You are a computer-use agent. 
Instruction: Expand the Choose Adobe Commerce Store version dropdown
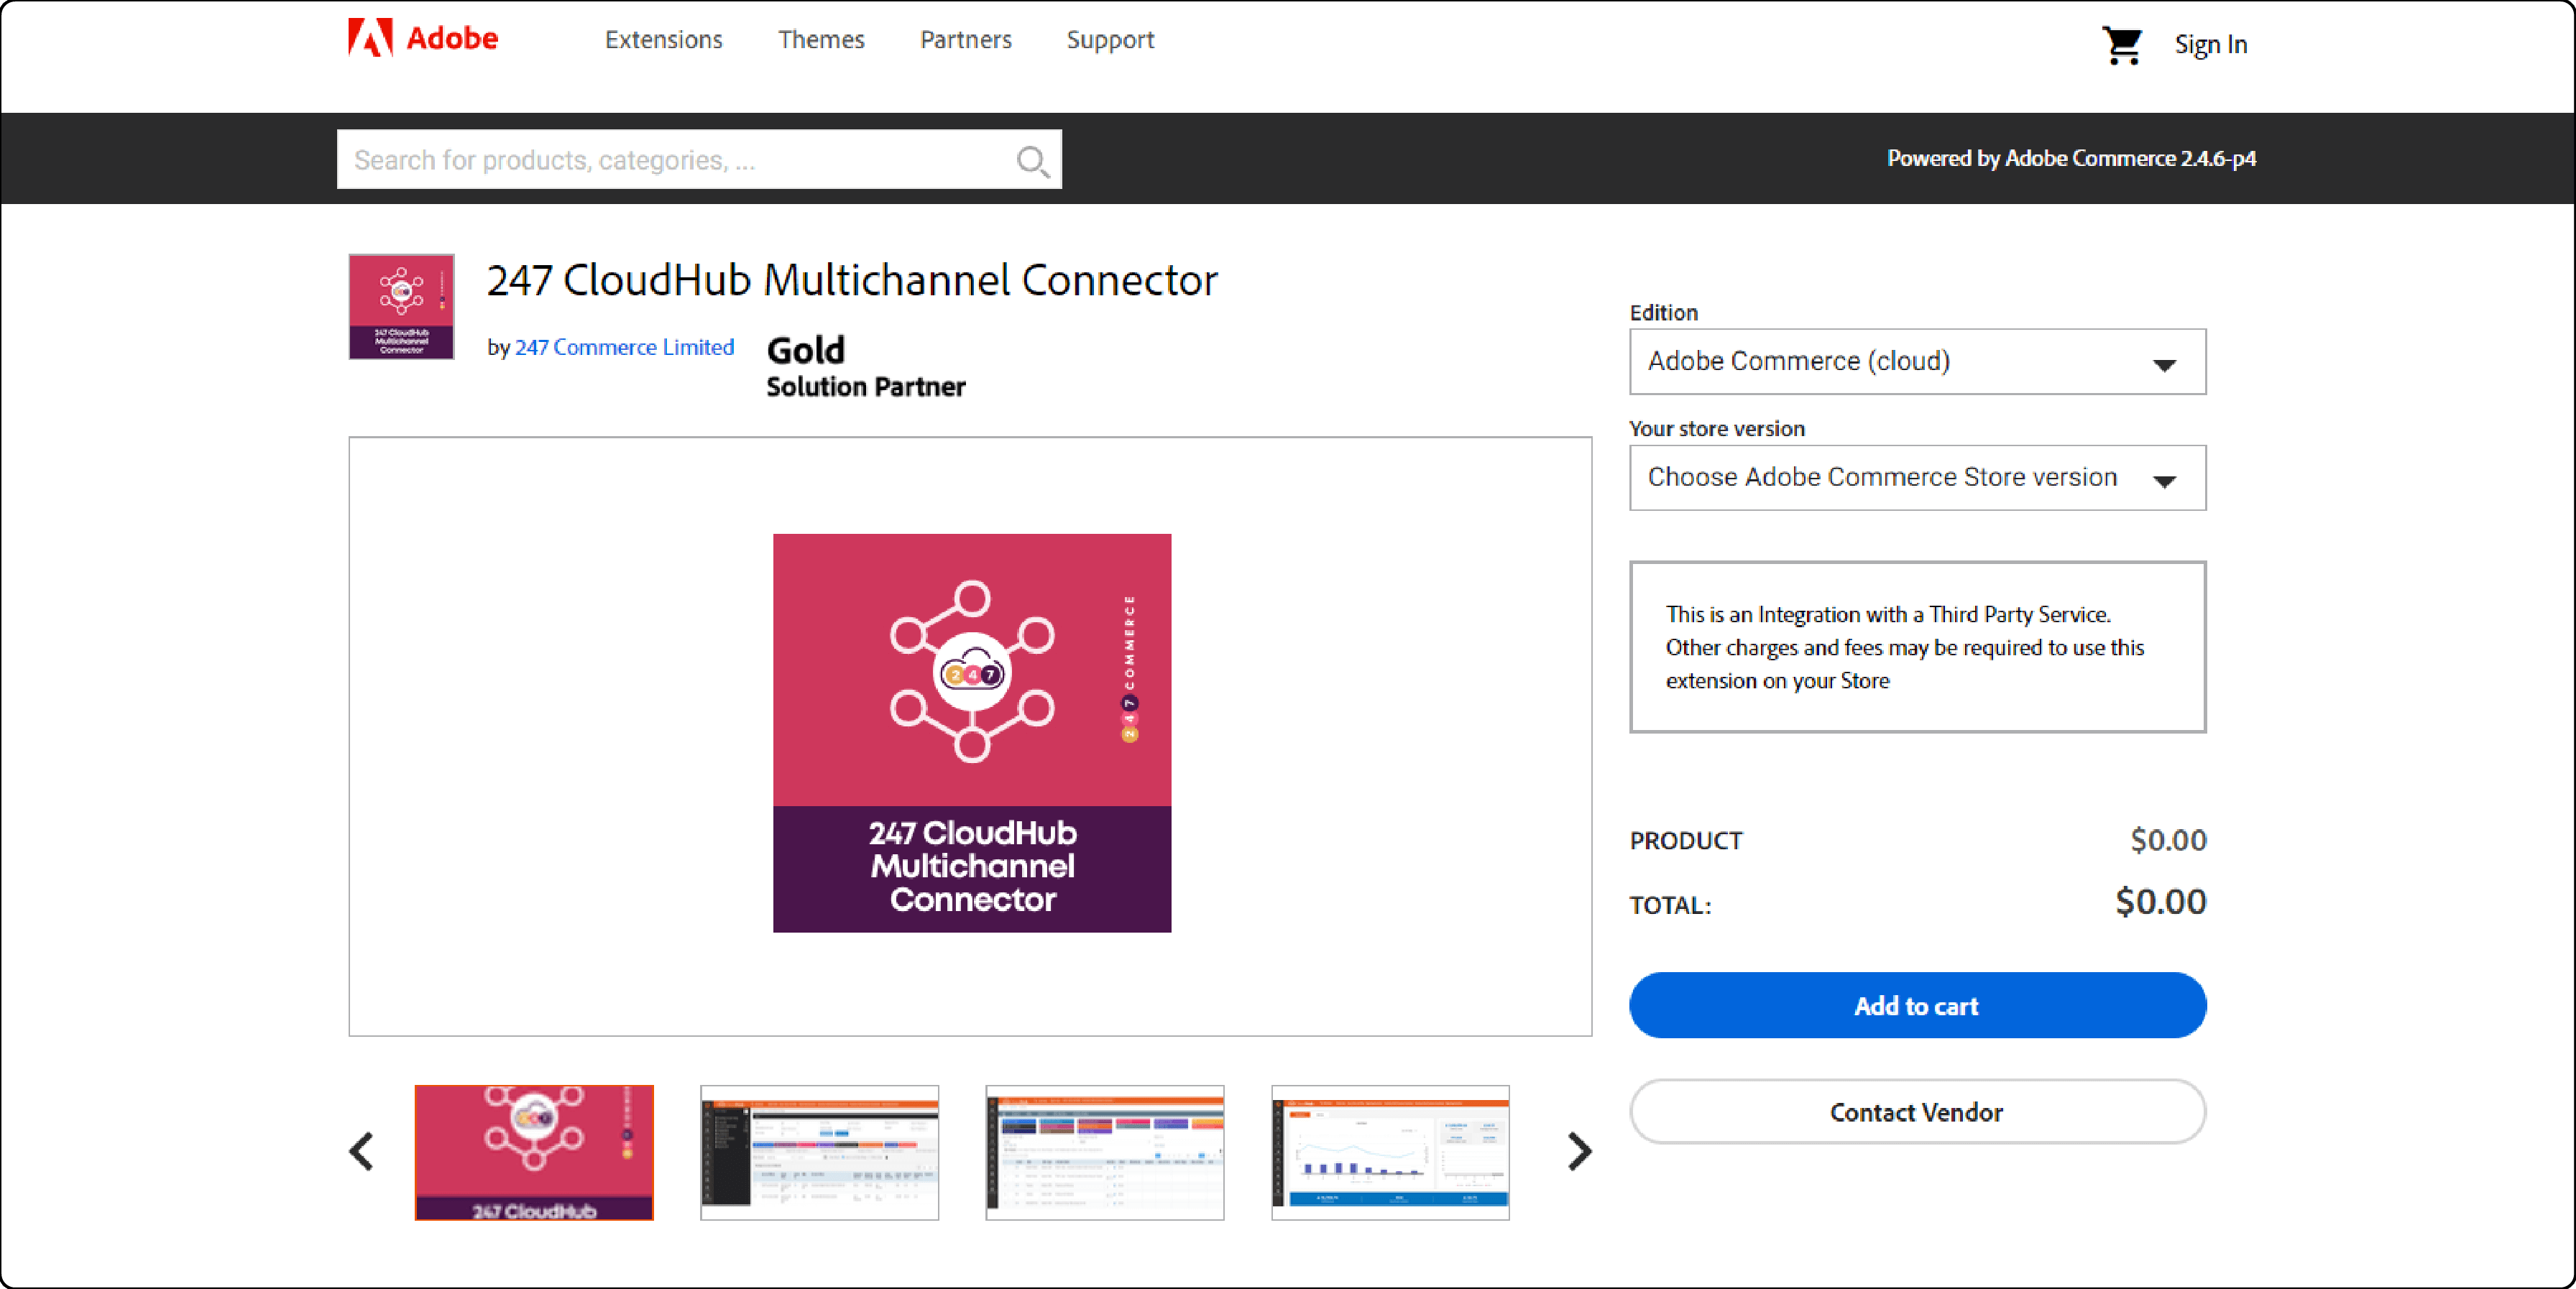1917,478
